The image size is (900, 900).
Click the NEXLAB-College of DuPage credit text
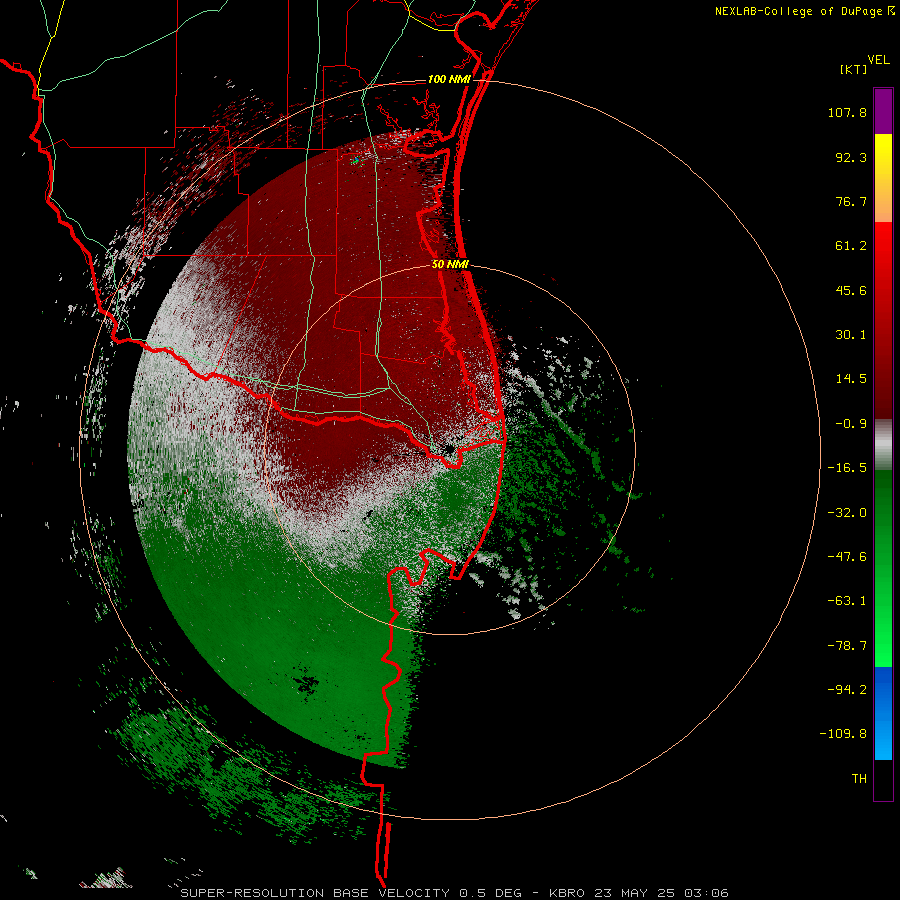799,11
